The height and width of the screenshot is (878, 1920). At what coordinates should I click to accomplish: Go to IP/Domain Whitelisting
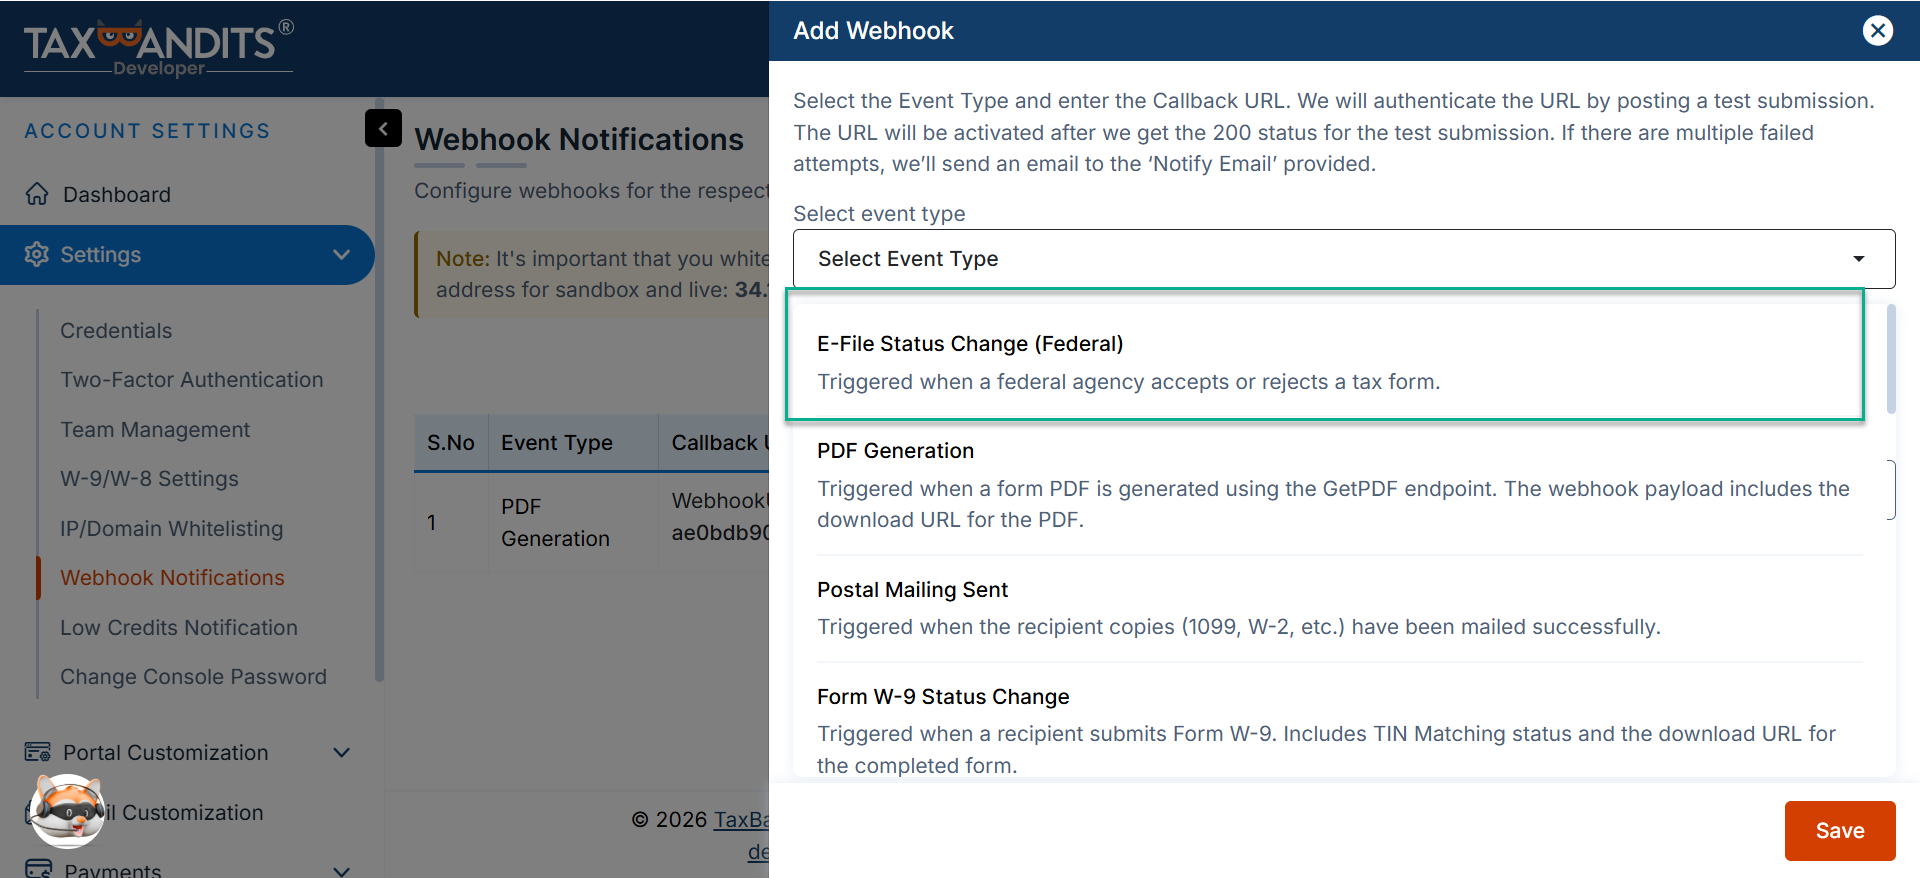(x=171, y=529)
